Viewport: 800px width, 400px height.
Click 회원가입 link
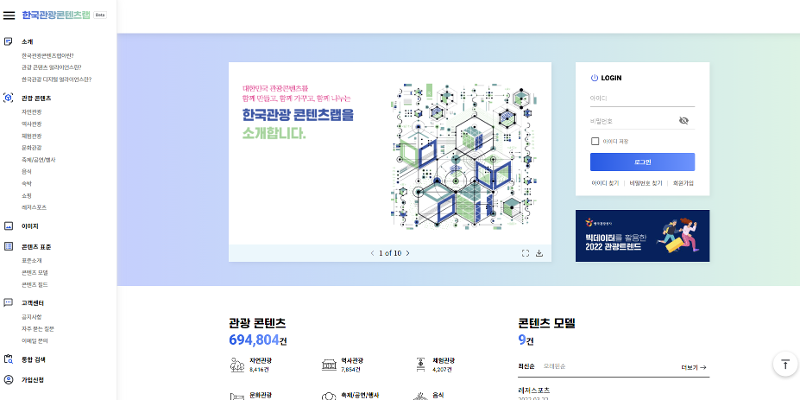tap(683, 183)
